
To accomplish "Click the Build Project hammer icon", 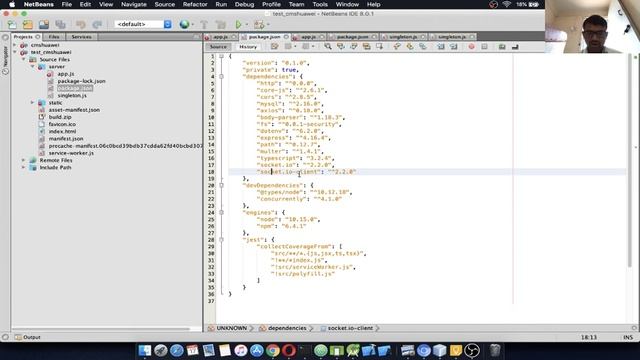I will click(204, 24).
